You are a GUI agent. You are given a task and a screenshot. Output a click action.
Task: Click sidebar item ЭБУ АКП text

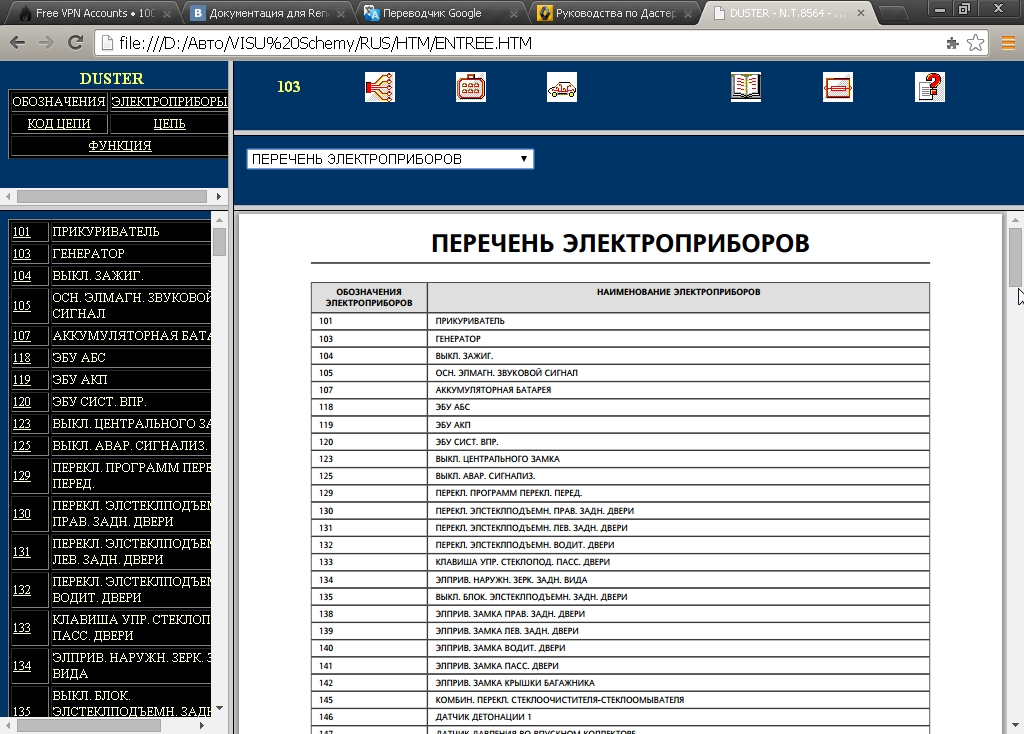point(80,380)
